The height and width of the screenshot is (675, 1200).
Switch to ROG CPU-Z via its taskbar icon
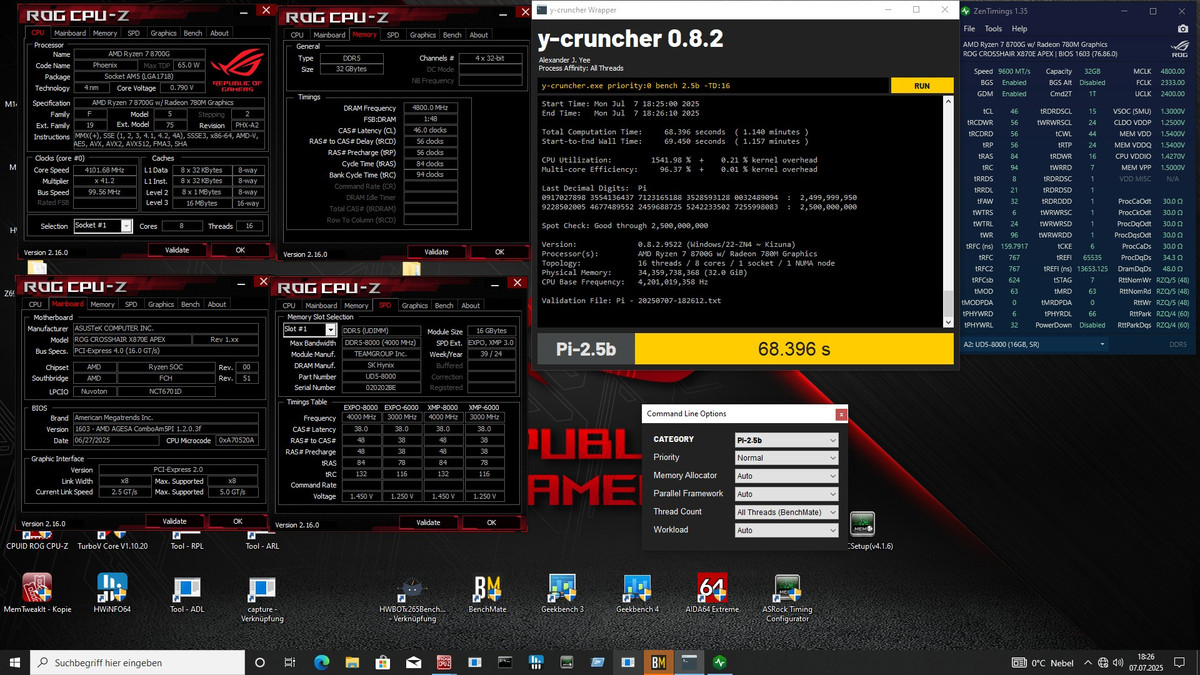click(444, 662)
